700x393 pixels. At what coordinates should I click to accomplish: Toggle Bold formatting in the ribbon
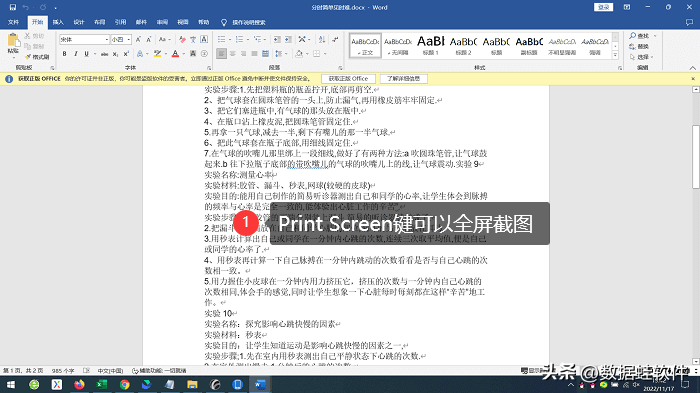point(65,54)
